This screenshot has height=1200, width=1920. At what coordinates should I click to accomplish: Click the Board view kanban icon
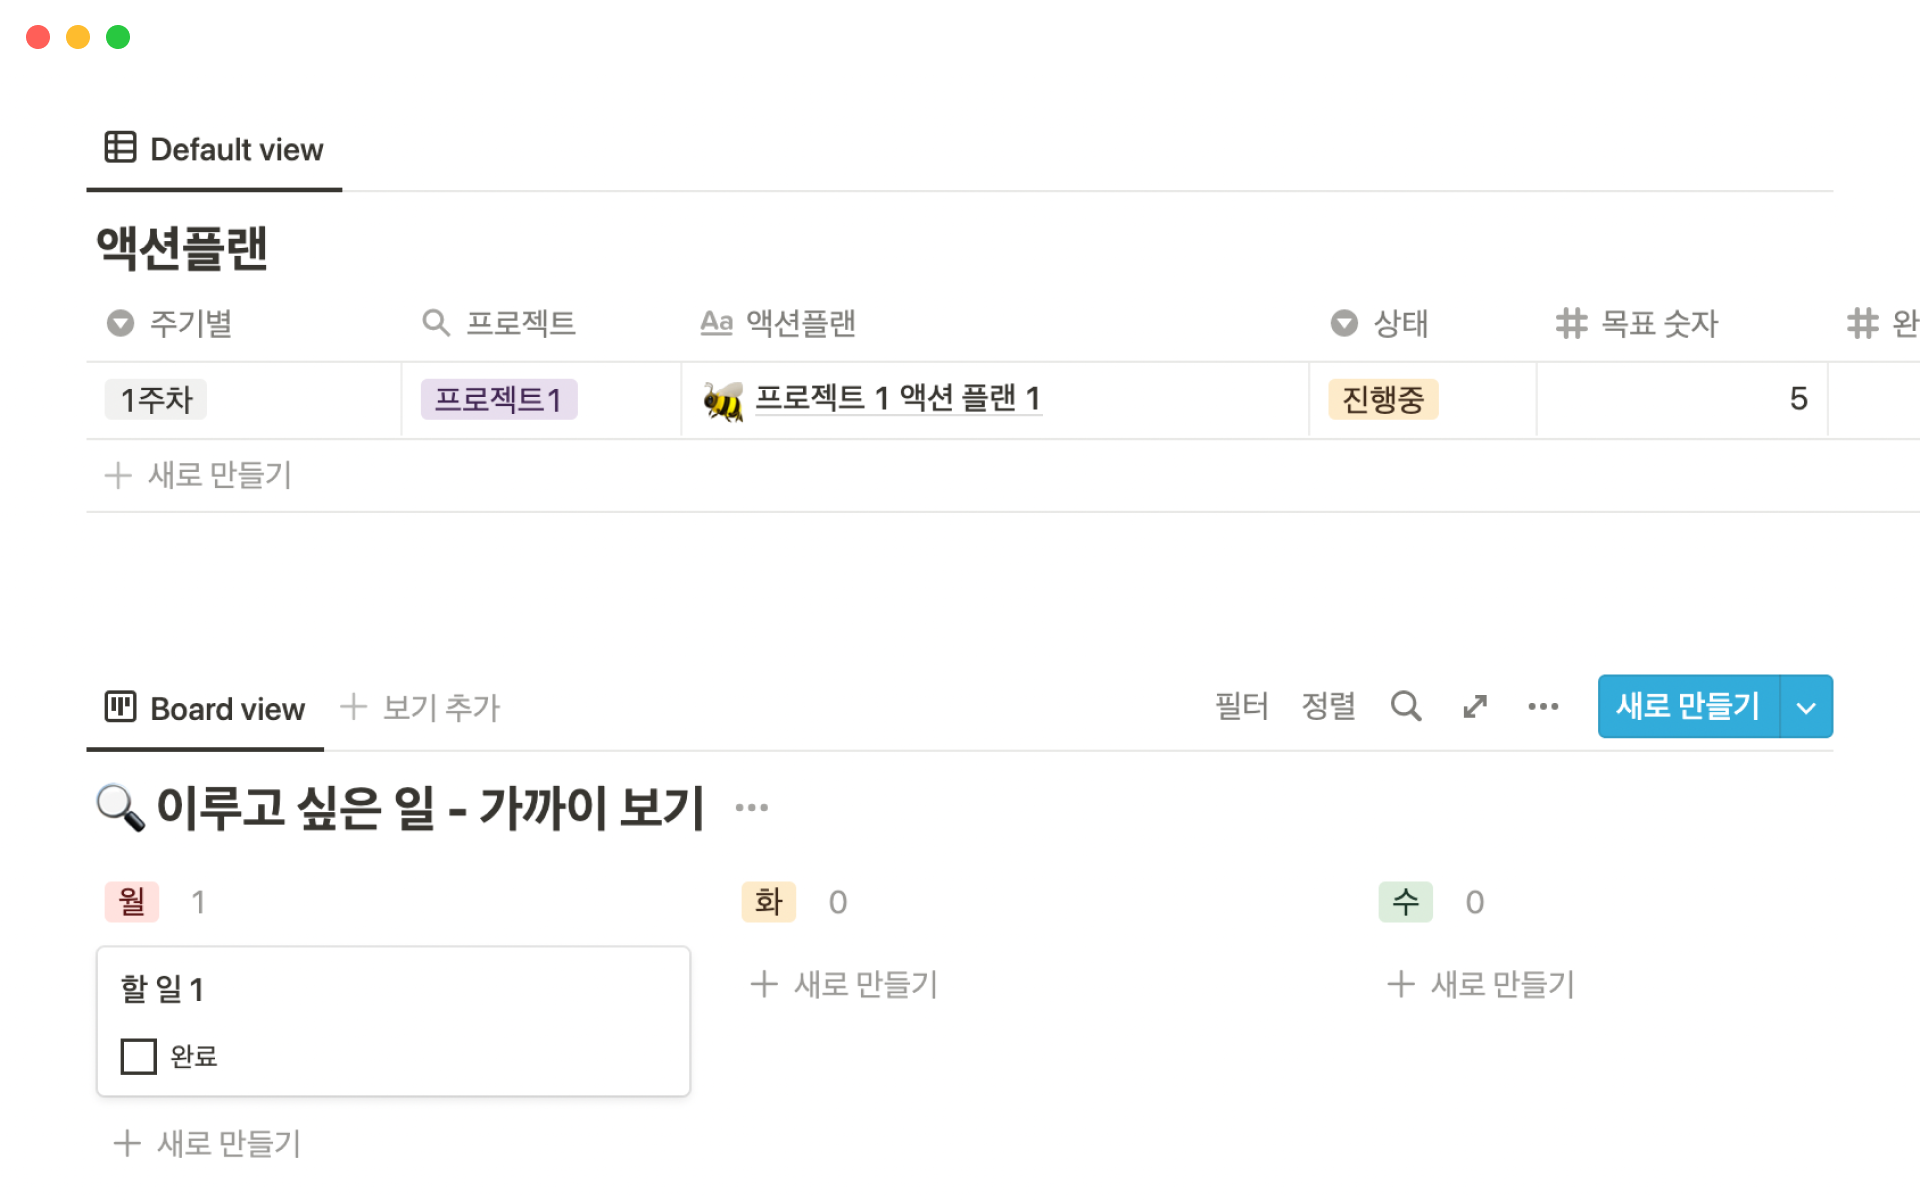tap(120, 707)
